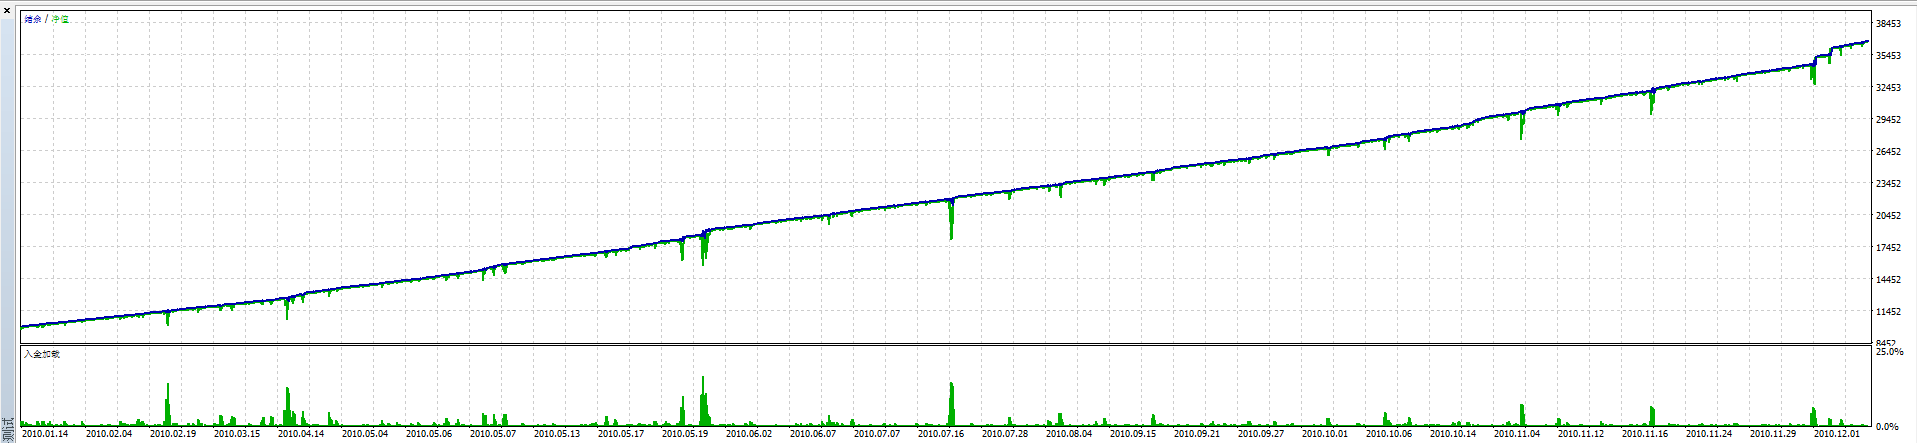Click the vertical 测试 panel label
1917x443 pixels.
[x=8, y=431]
